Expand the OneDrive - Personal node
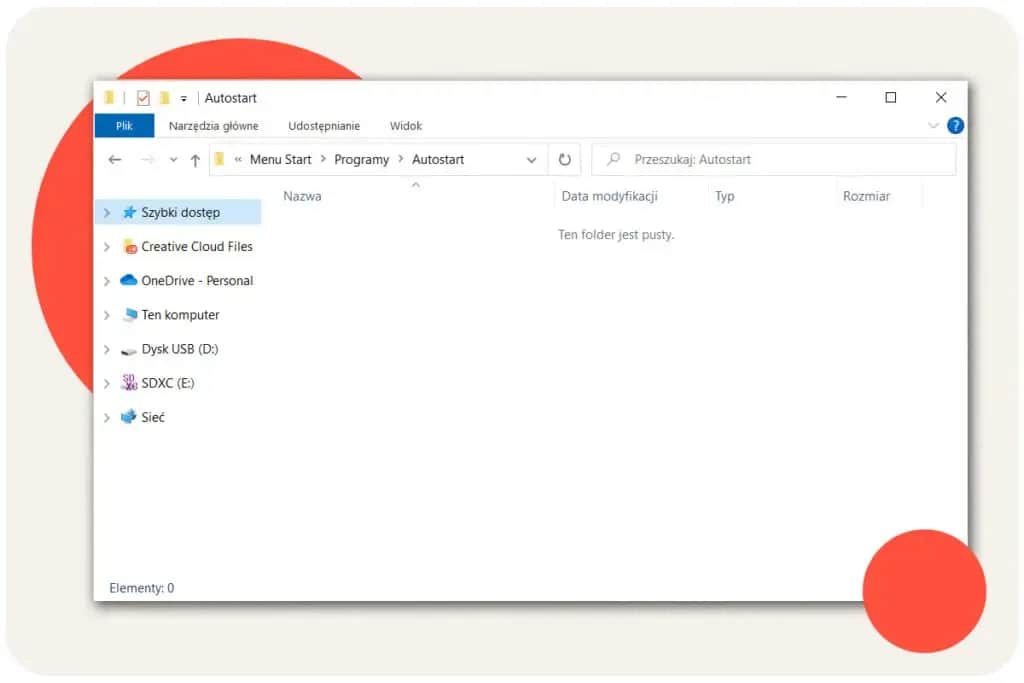This screenshot has width=1024, height=683. (x=107, y=281)
